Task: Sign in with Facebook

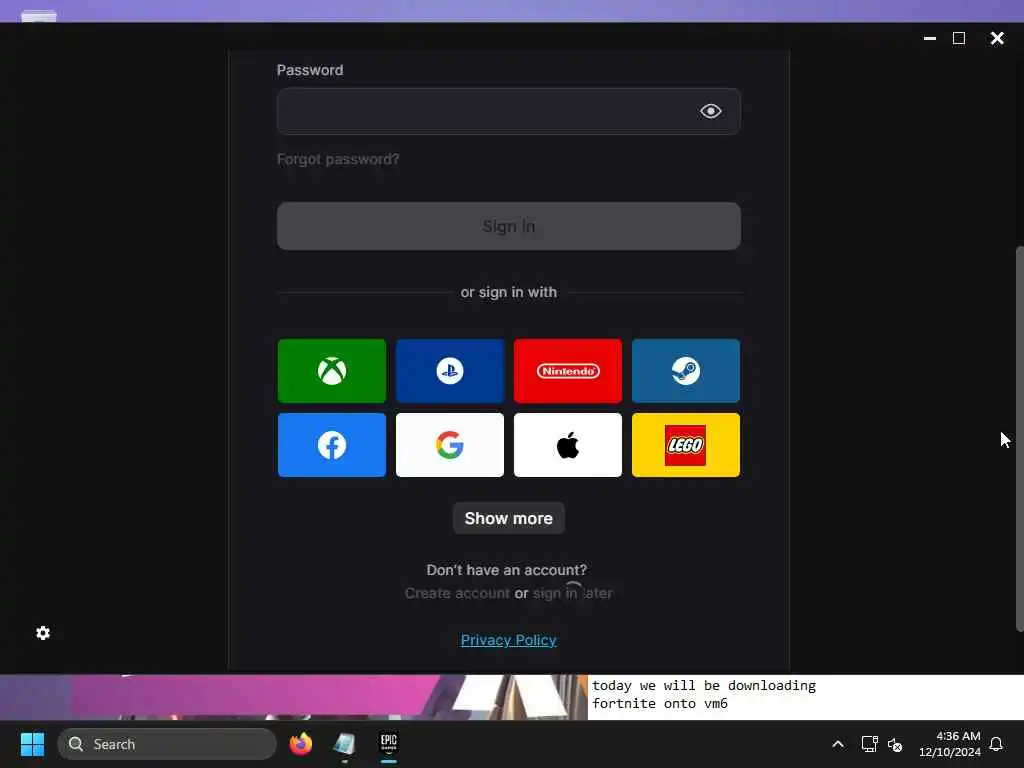Action: 332,445
